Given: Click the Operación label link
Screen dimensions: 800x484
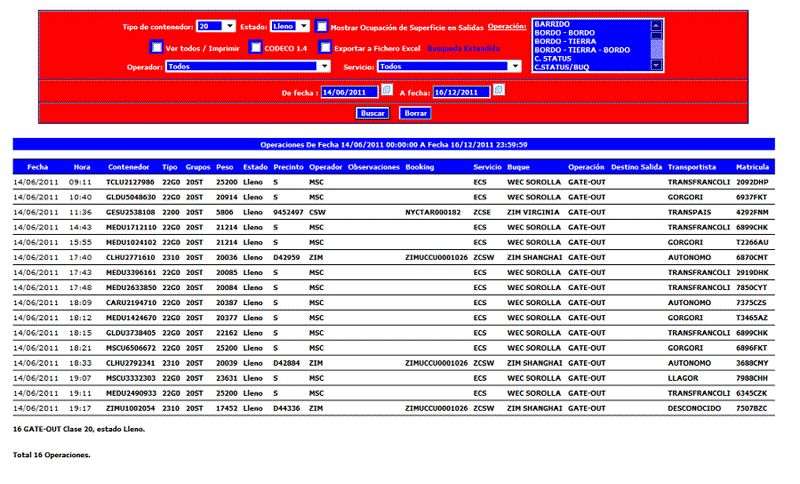Looking at the screenshot, I should (507, 26).
